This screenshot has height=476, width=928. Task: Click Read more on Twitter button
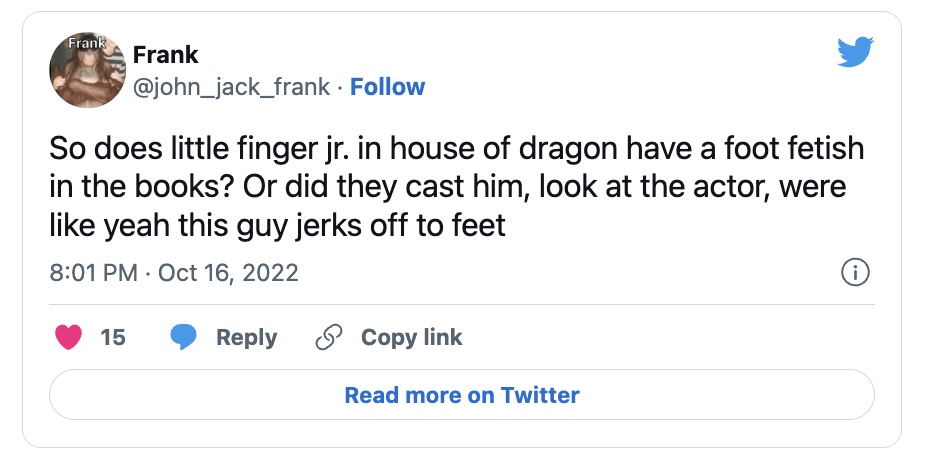[461, 395]
